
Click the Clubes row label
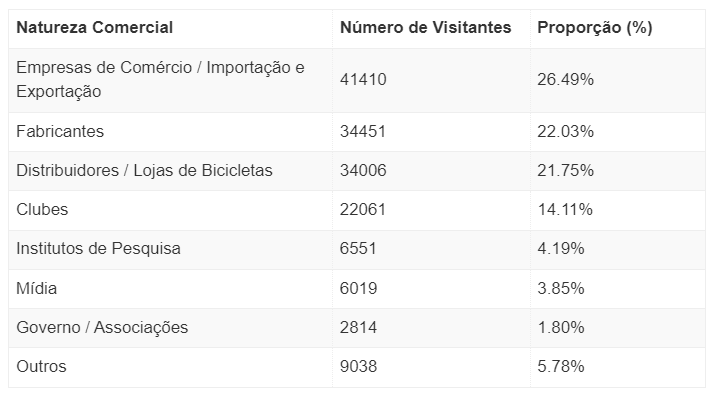pyautogui.click(x=42, y=209)
